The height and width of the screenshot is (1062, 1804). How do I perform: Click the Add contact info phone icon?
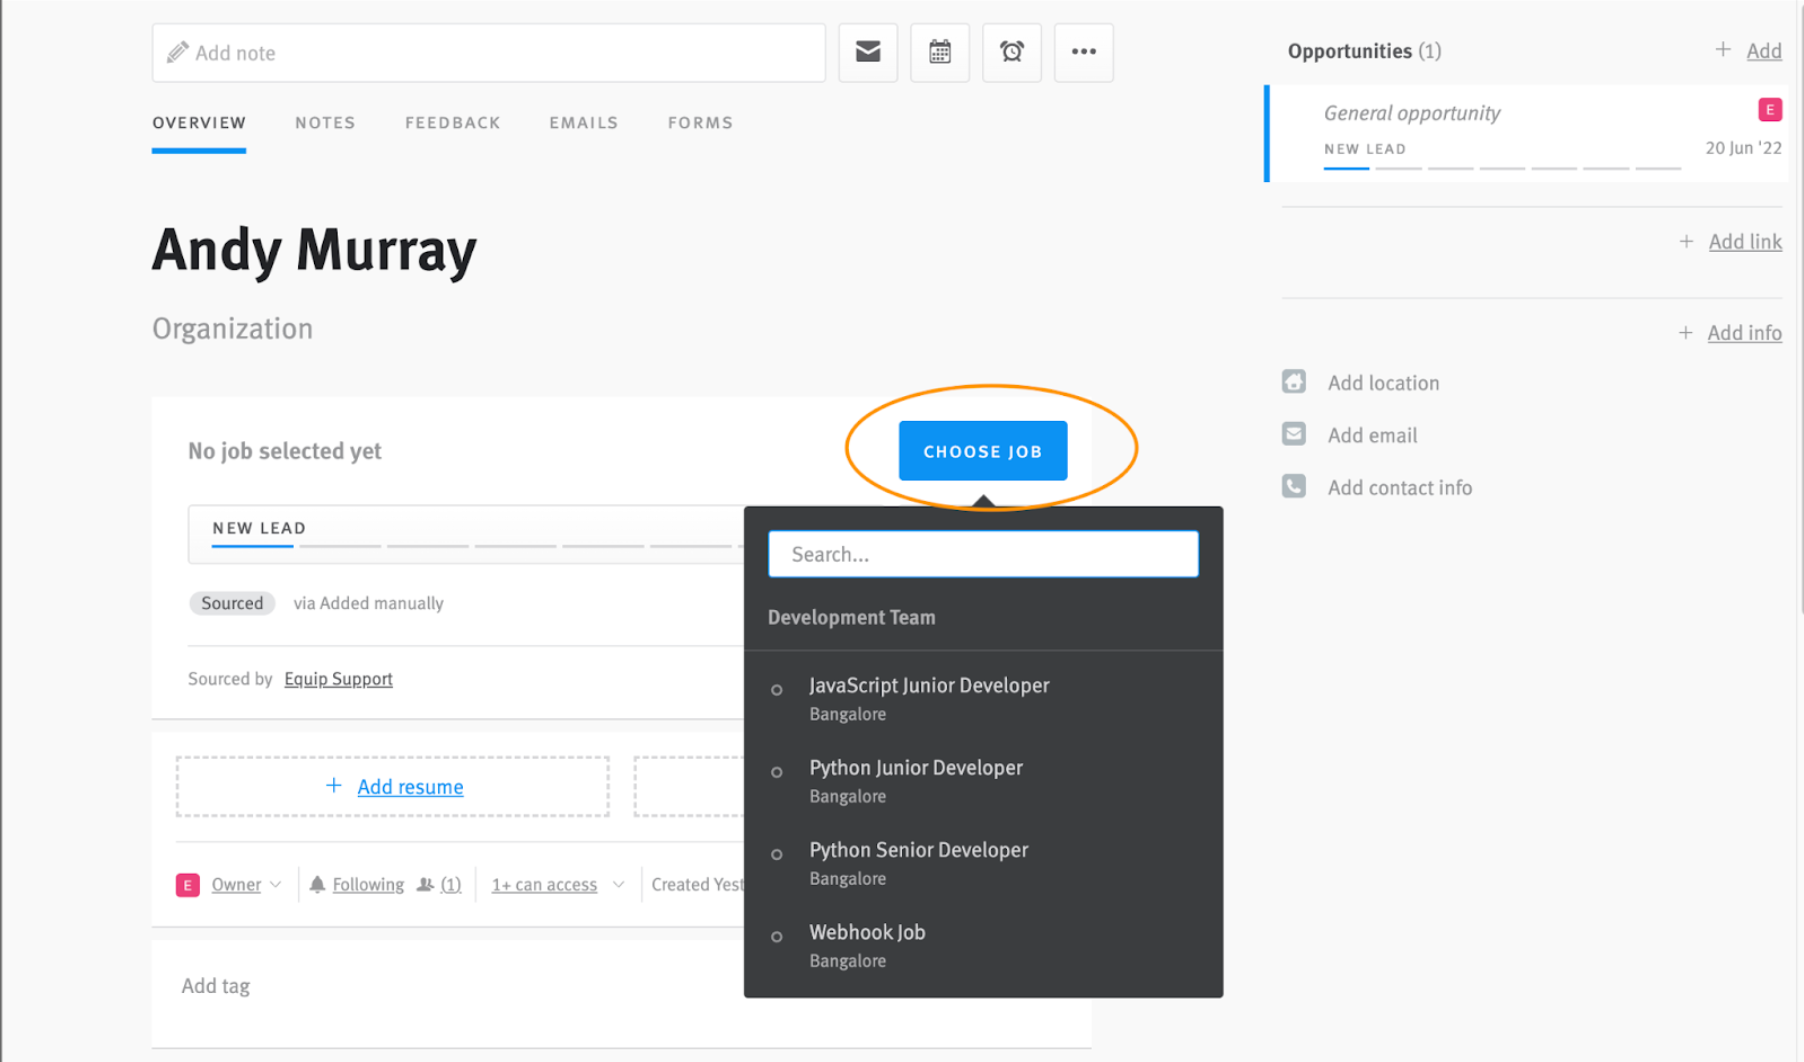[x=1293, y=486]
